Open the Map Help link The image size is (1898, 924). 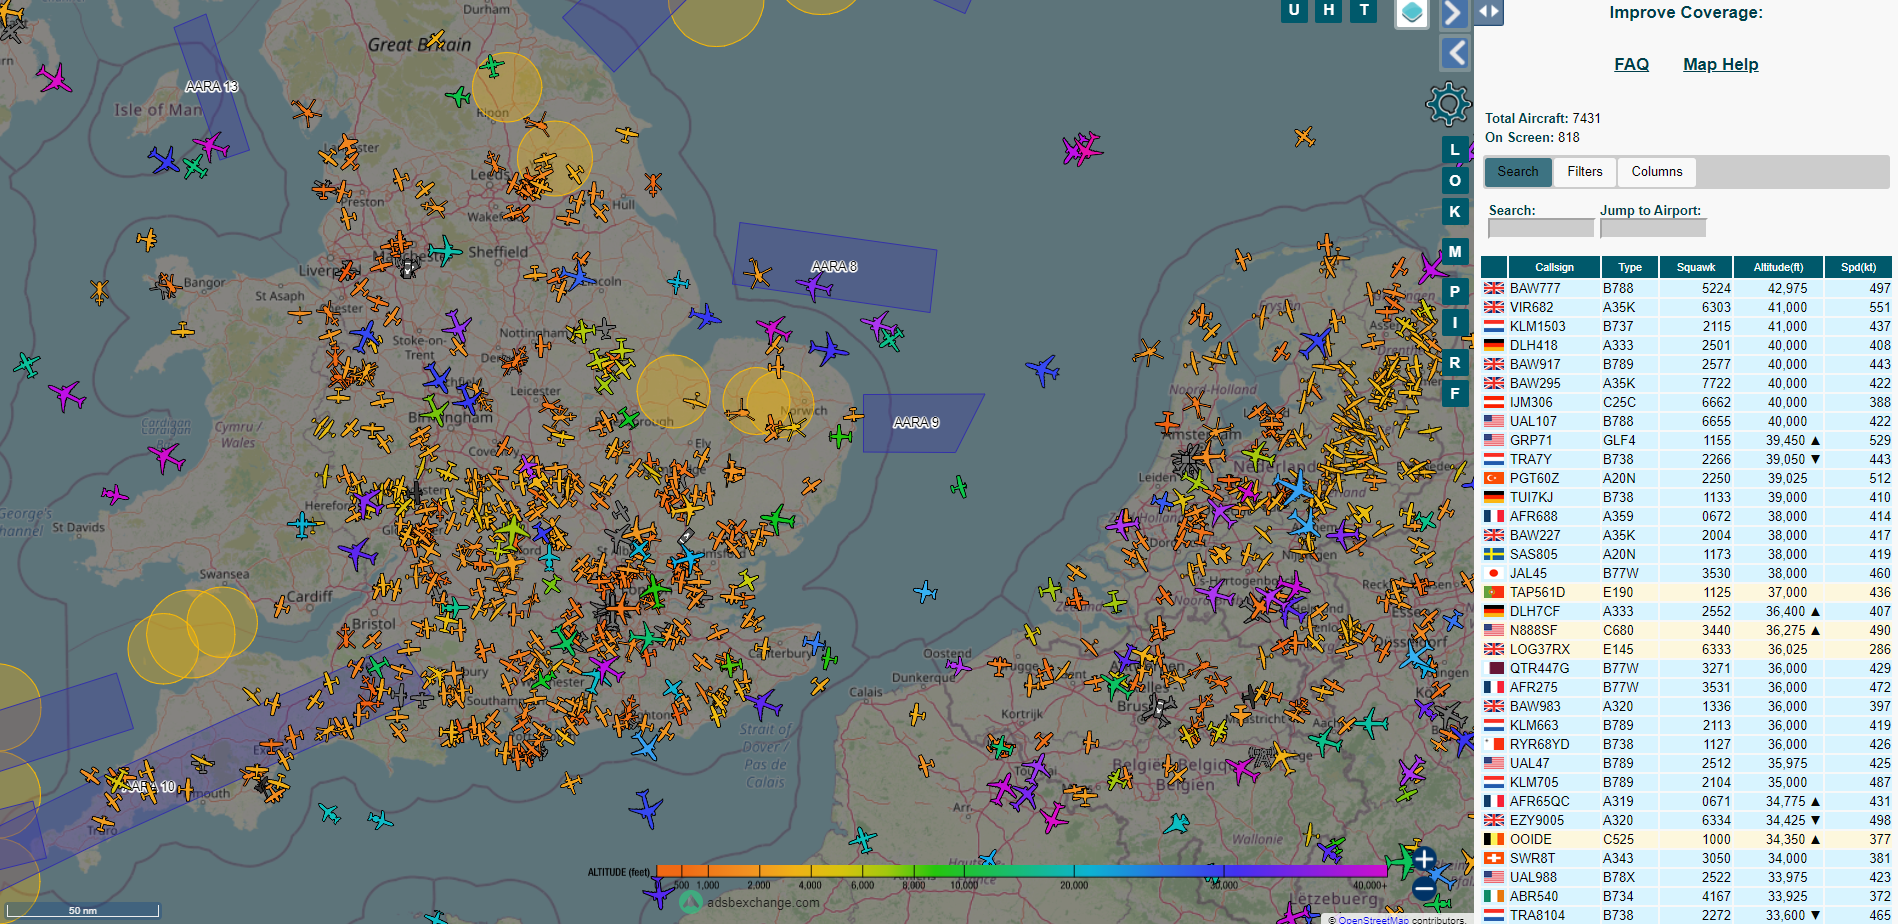pyautogui.click(x=1720, y=64)
